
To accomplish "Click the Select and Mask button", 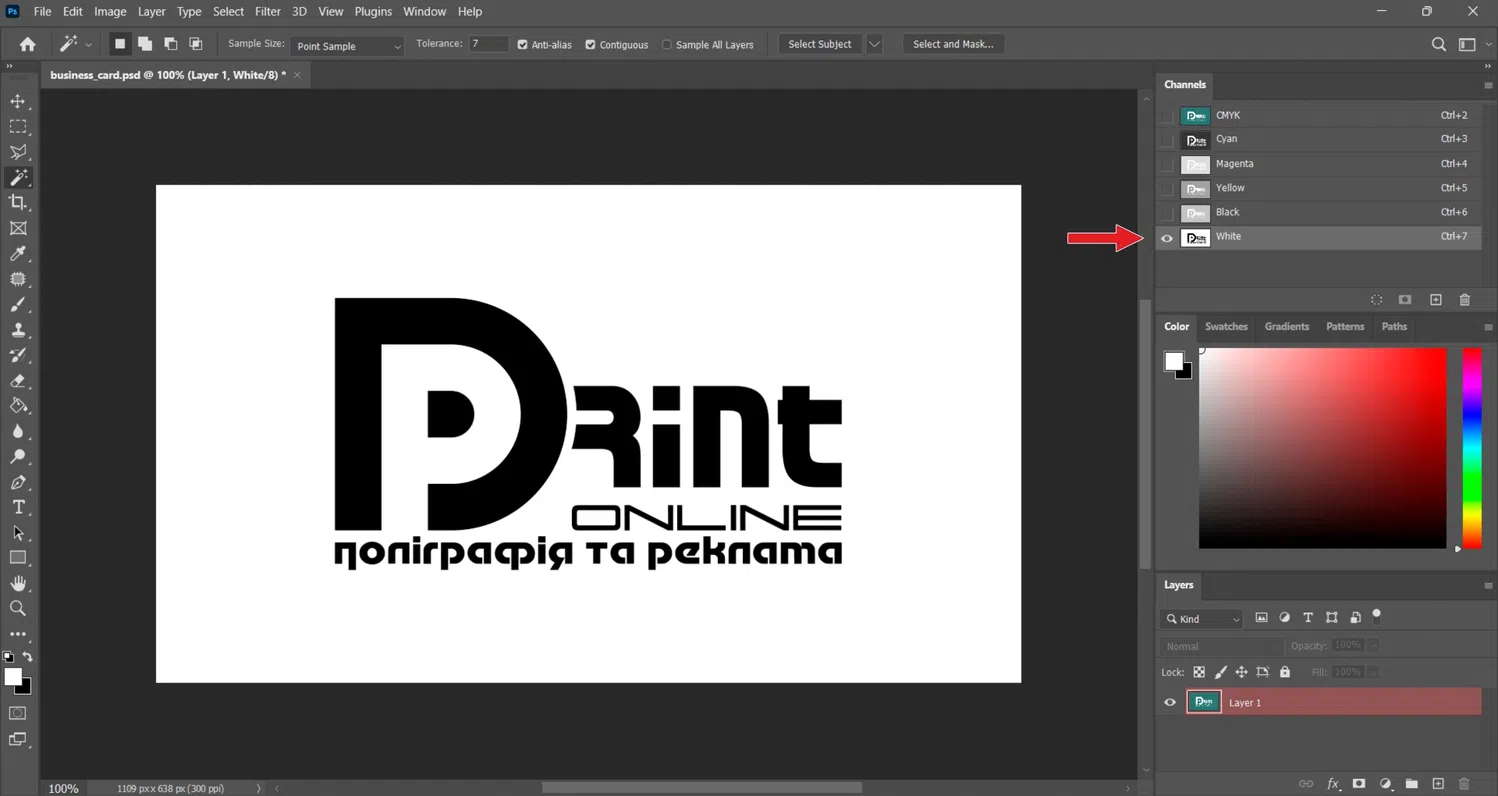I will [x=953, y=44].
